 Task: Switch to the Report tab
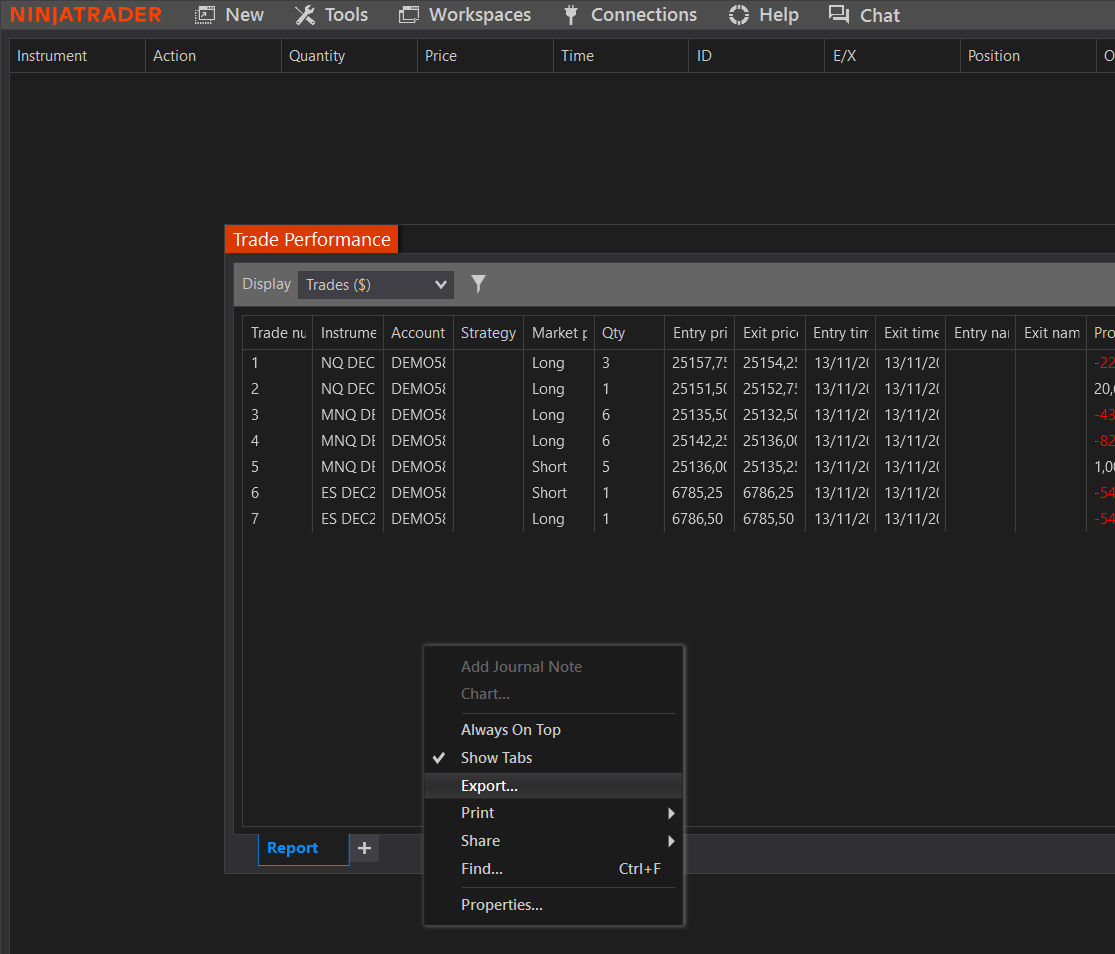[x=293, y=847]
